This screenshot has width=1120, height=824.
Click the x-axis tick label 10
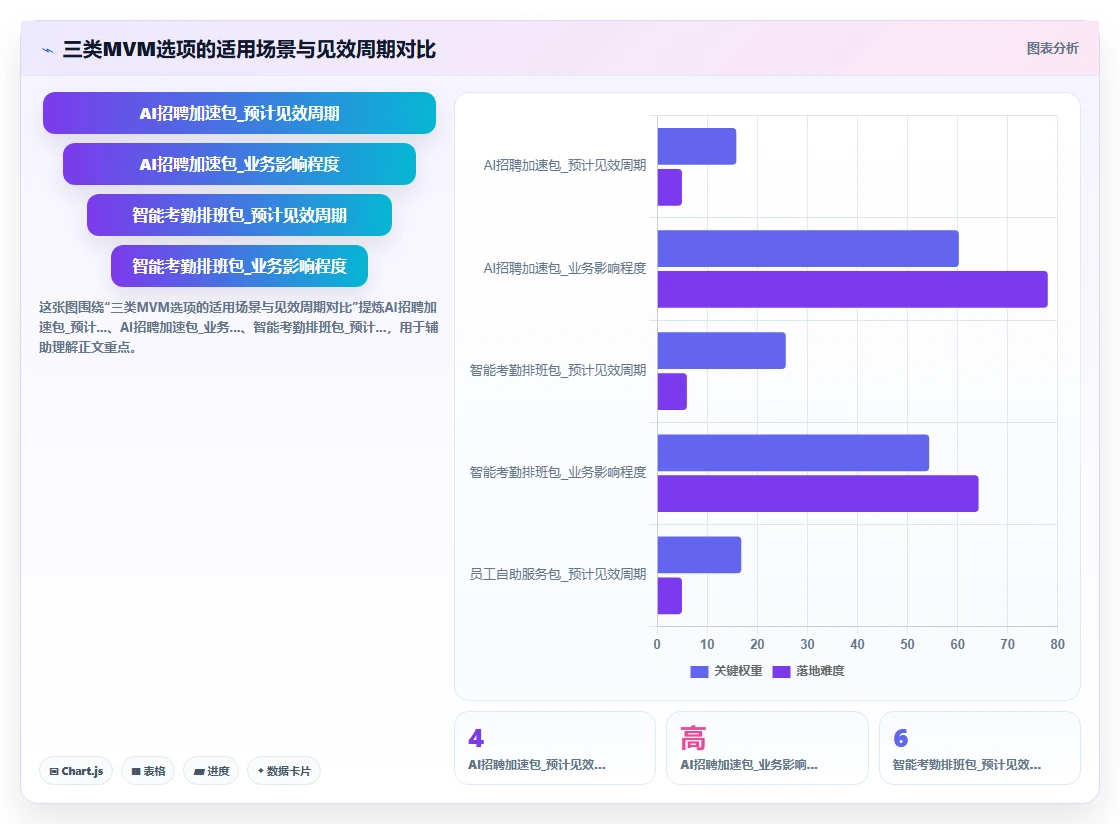(x=707, y=644)
